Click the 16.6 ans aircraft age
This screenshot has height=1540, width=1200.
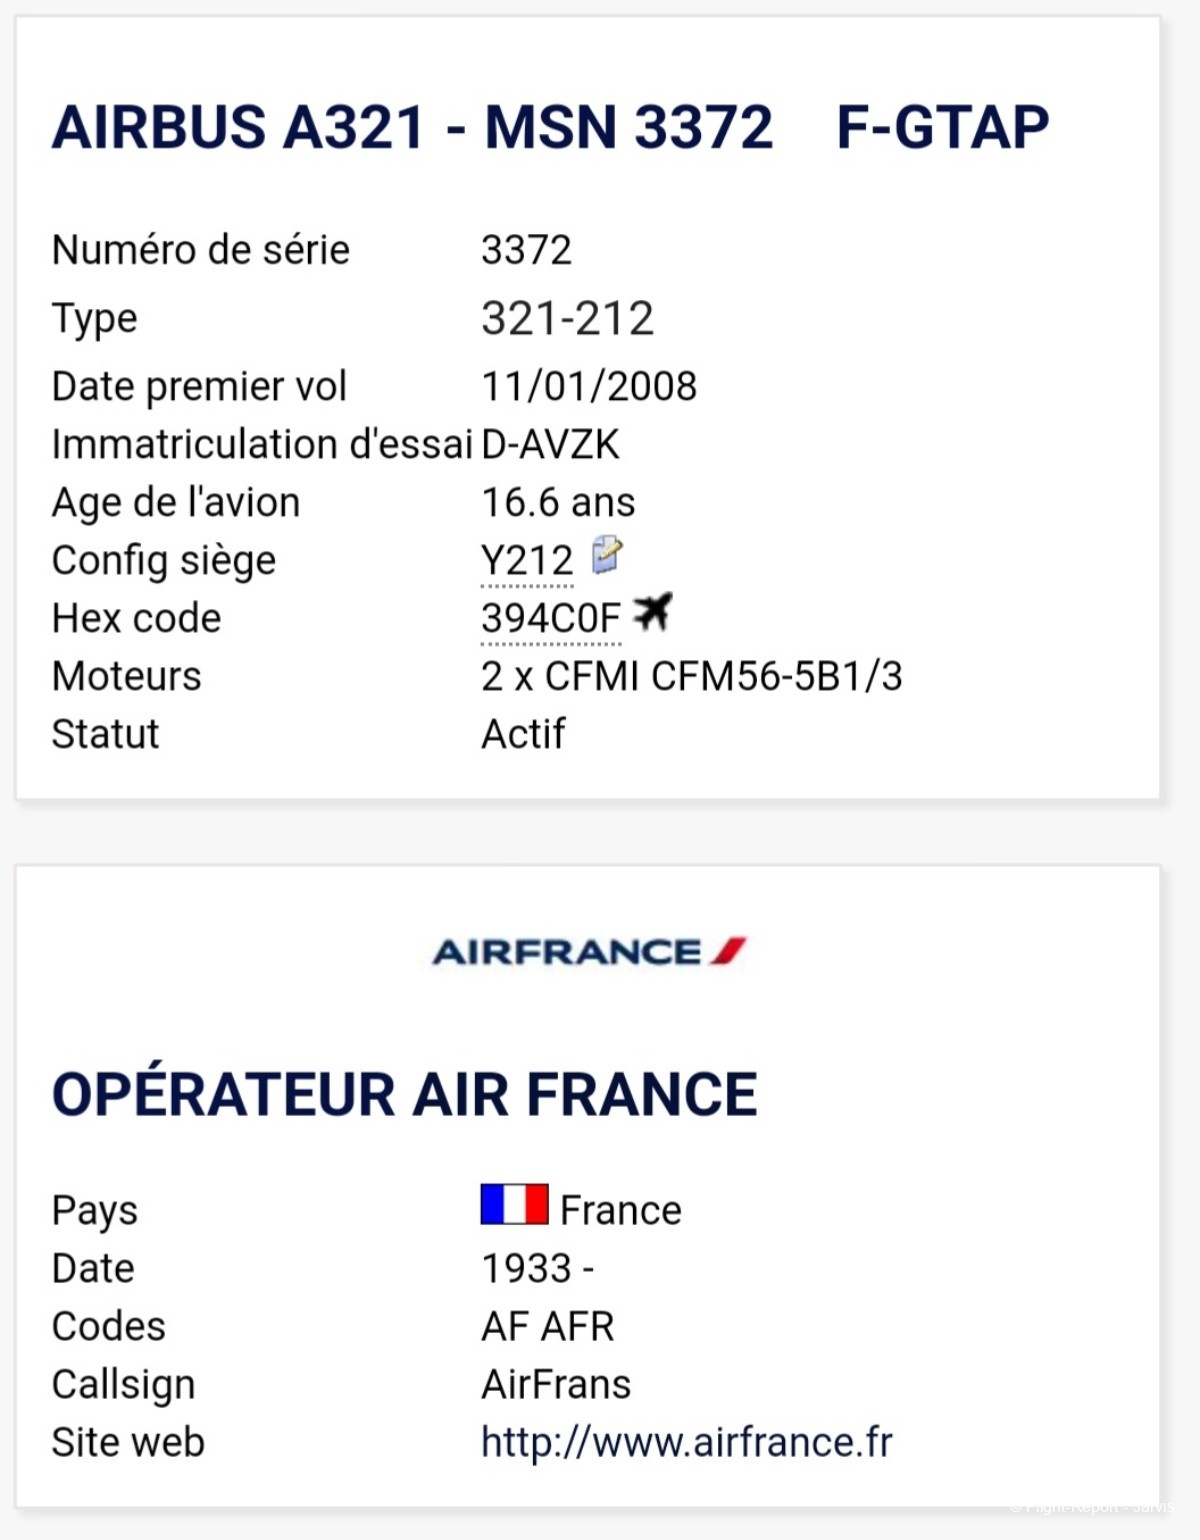[558, 502]
